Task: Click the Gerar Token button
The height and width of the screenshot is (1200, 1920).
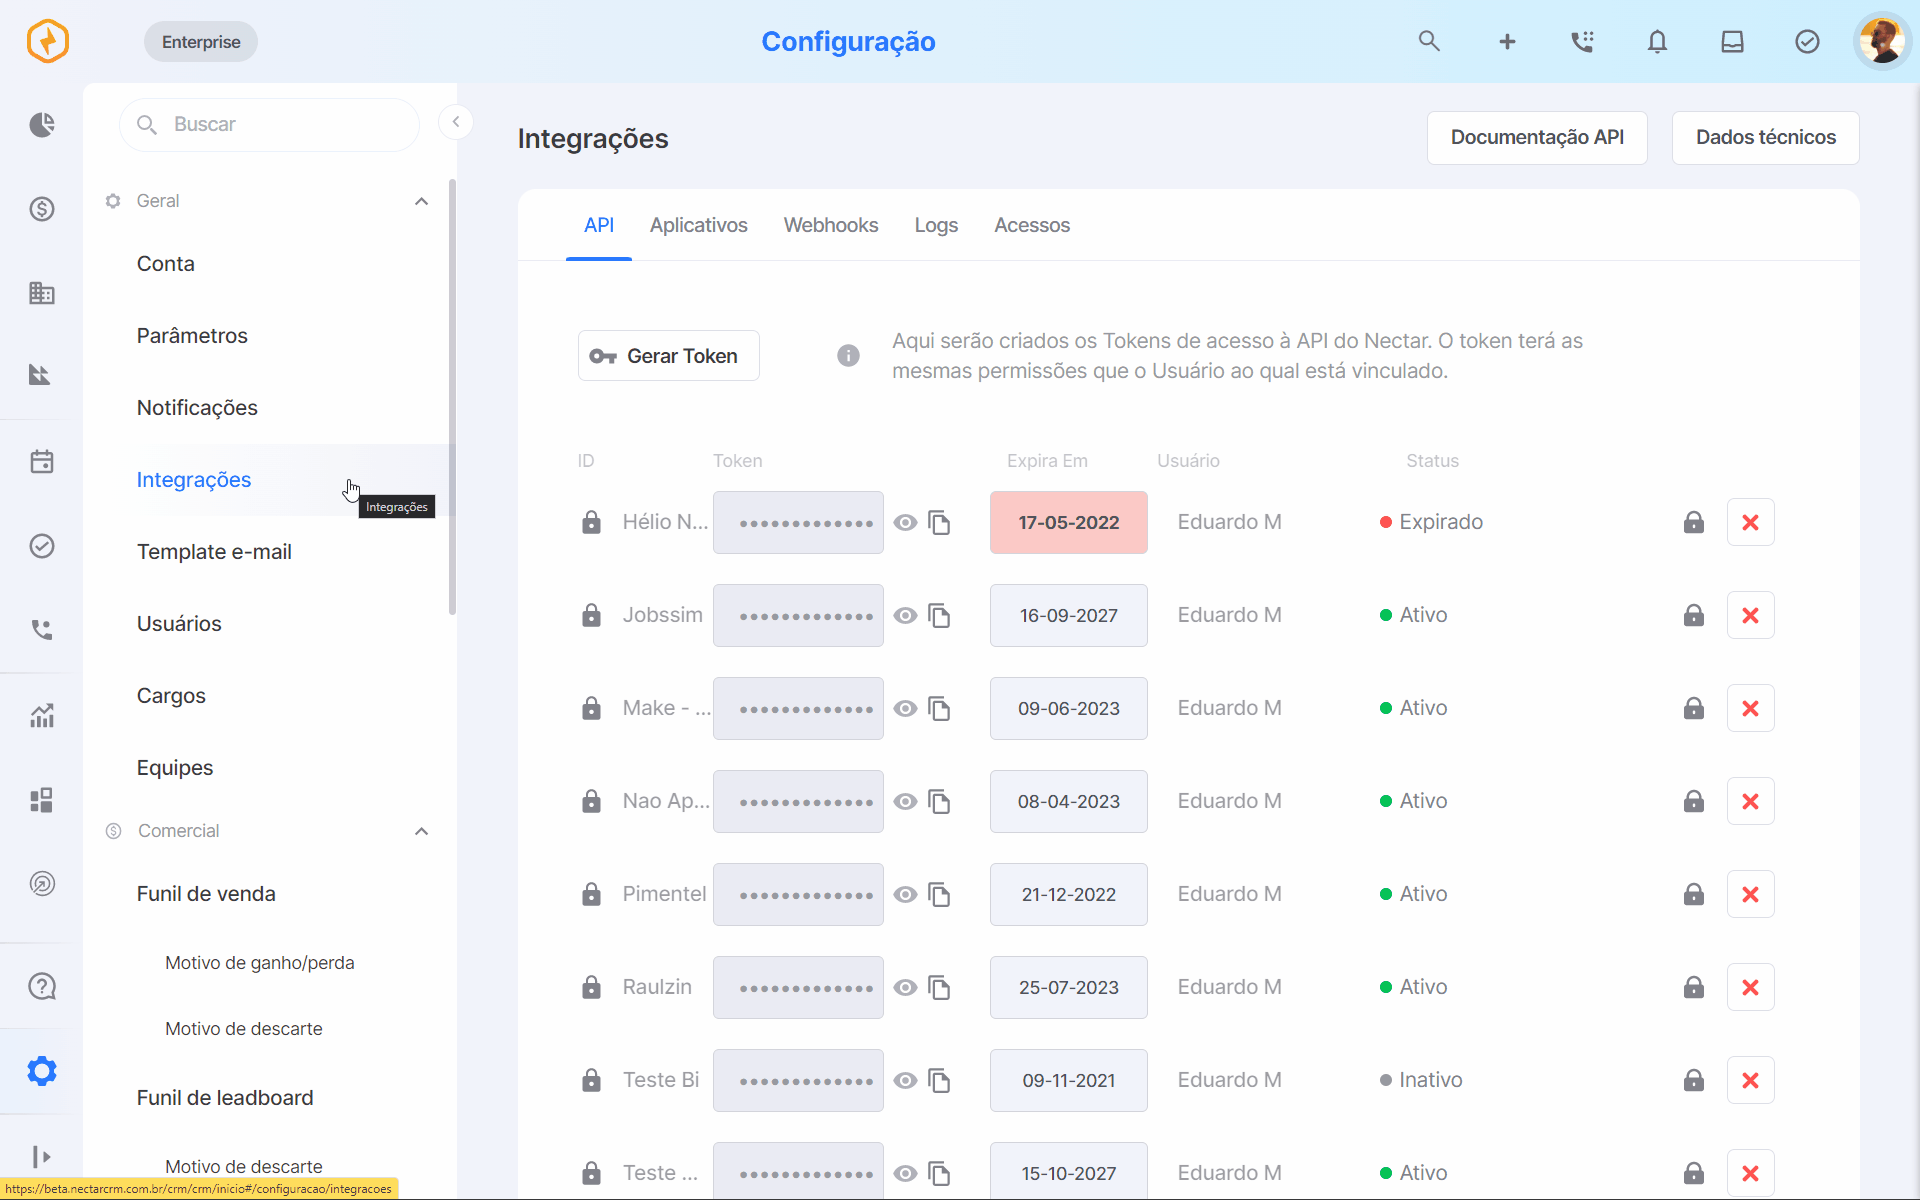Action: (669, 356)
